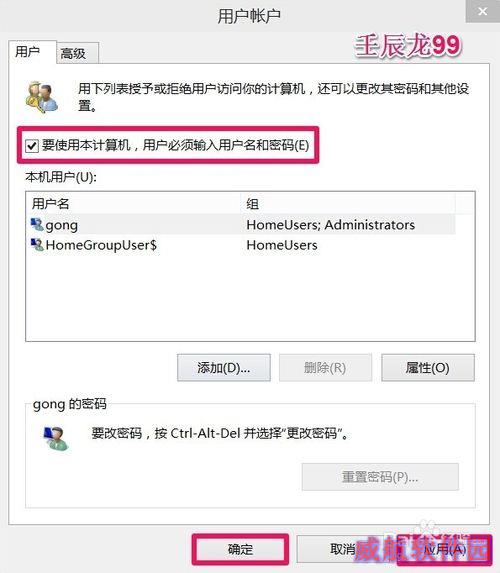Select the 用户 tab

[x=33, y=52]
